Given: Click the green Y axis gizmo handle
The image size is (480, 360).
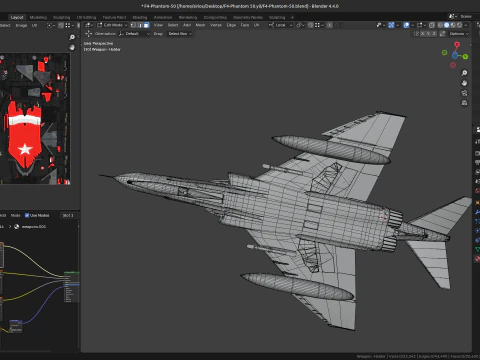Looking at the screenshot, I should [x=465, y=57].
